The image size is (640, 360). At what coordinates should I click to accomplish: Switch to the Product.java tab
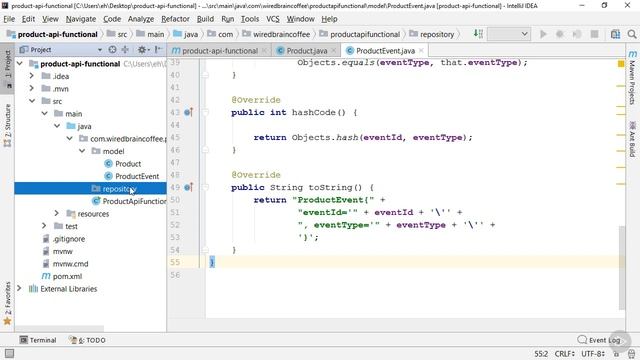point(307,51)
